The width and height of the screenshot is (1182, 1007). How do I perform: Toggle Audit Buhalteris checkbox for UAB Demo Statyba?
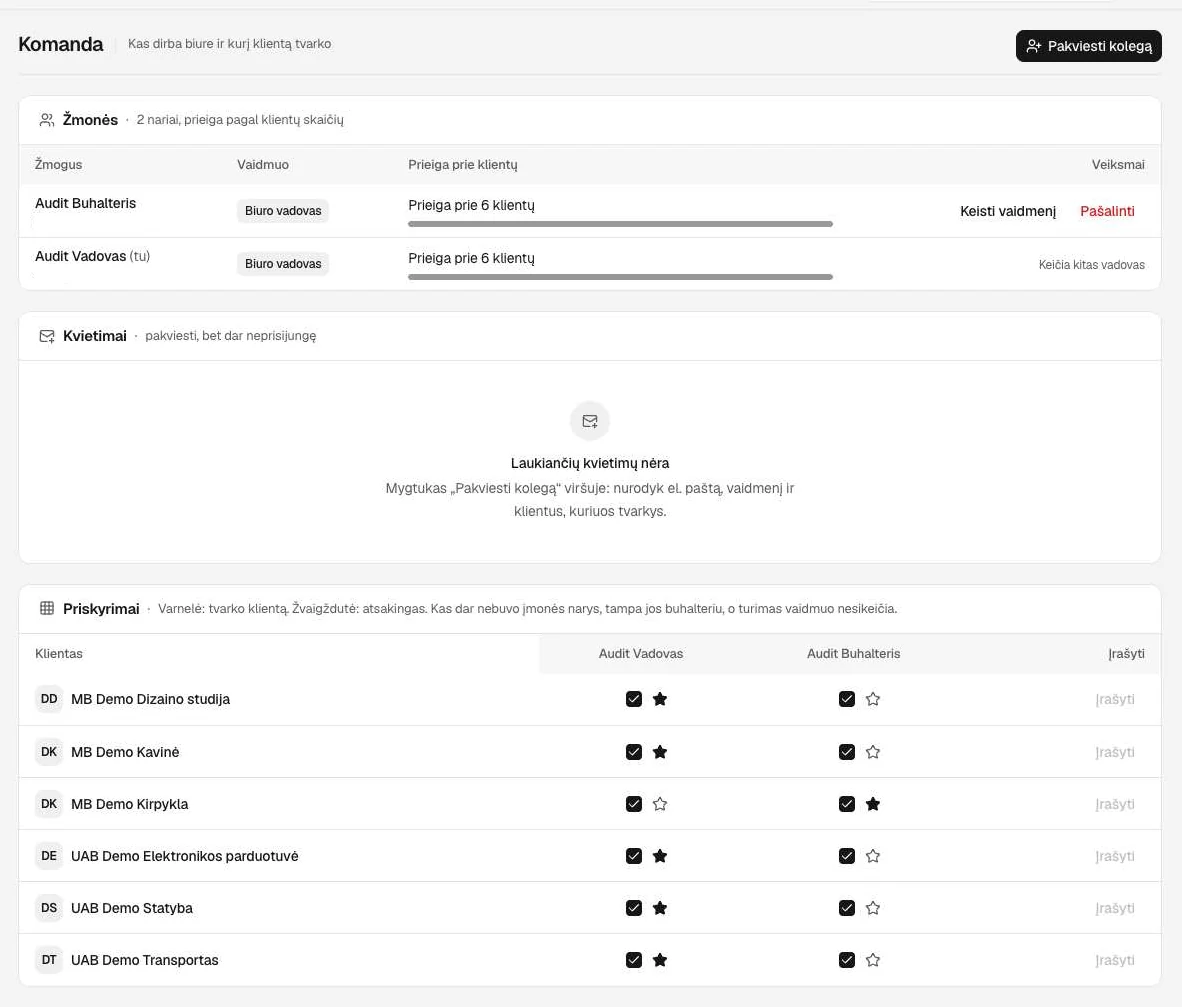847,908
